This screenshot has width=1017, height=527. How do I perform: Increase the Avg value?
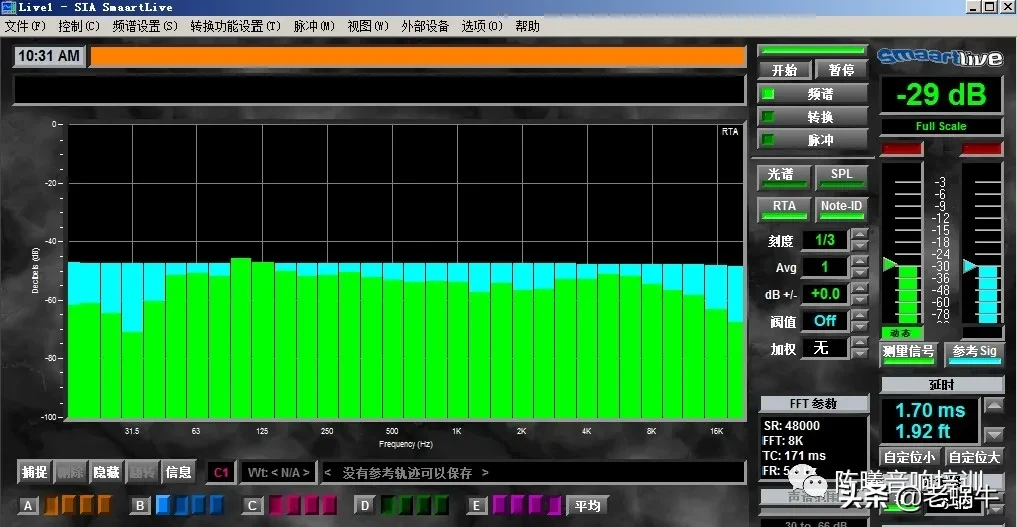(x=859, y=261)
